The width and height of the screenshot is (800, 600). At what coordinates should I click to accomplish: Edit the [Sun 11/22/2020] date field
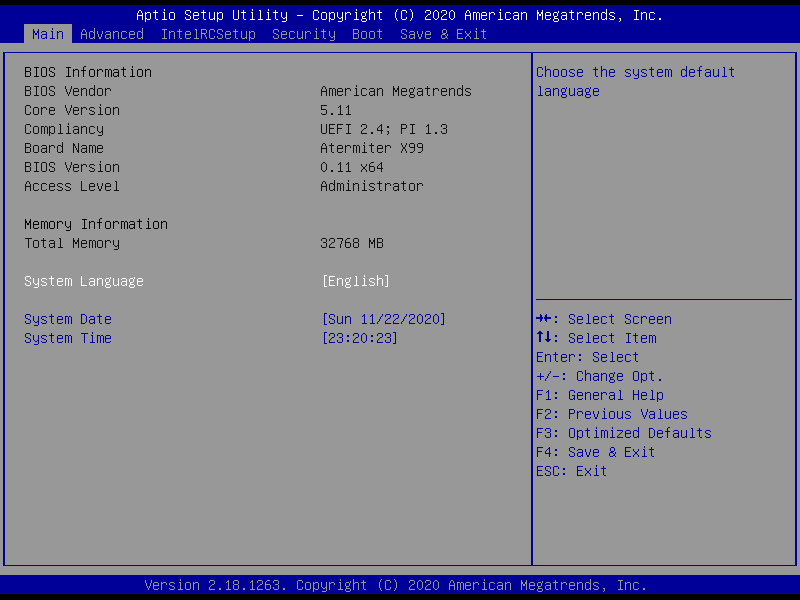[x=384, y=319]
